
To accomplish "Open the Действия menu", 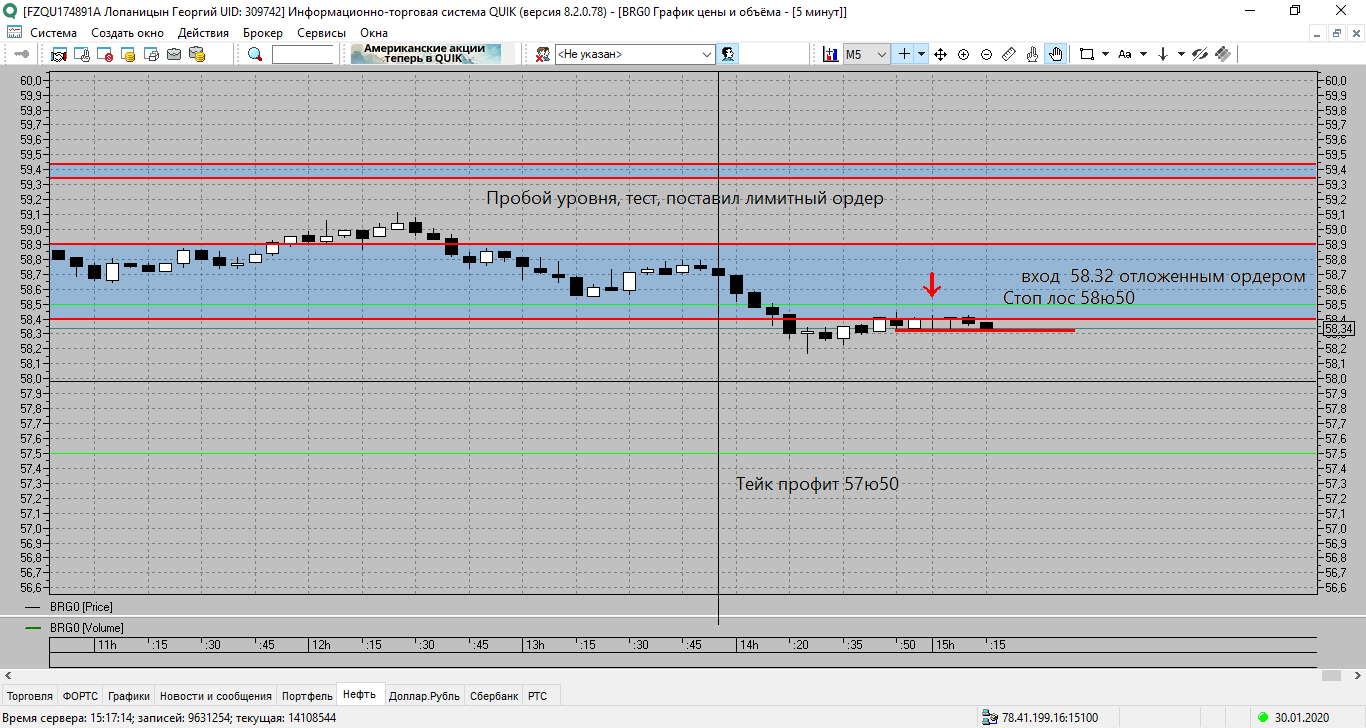I will click(x=203, y=33).
